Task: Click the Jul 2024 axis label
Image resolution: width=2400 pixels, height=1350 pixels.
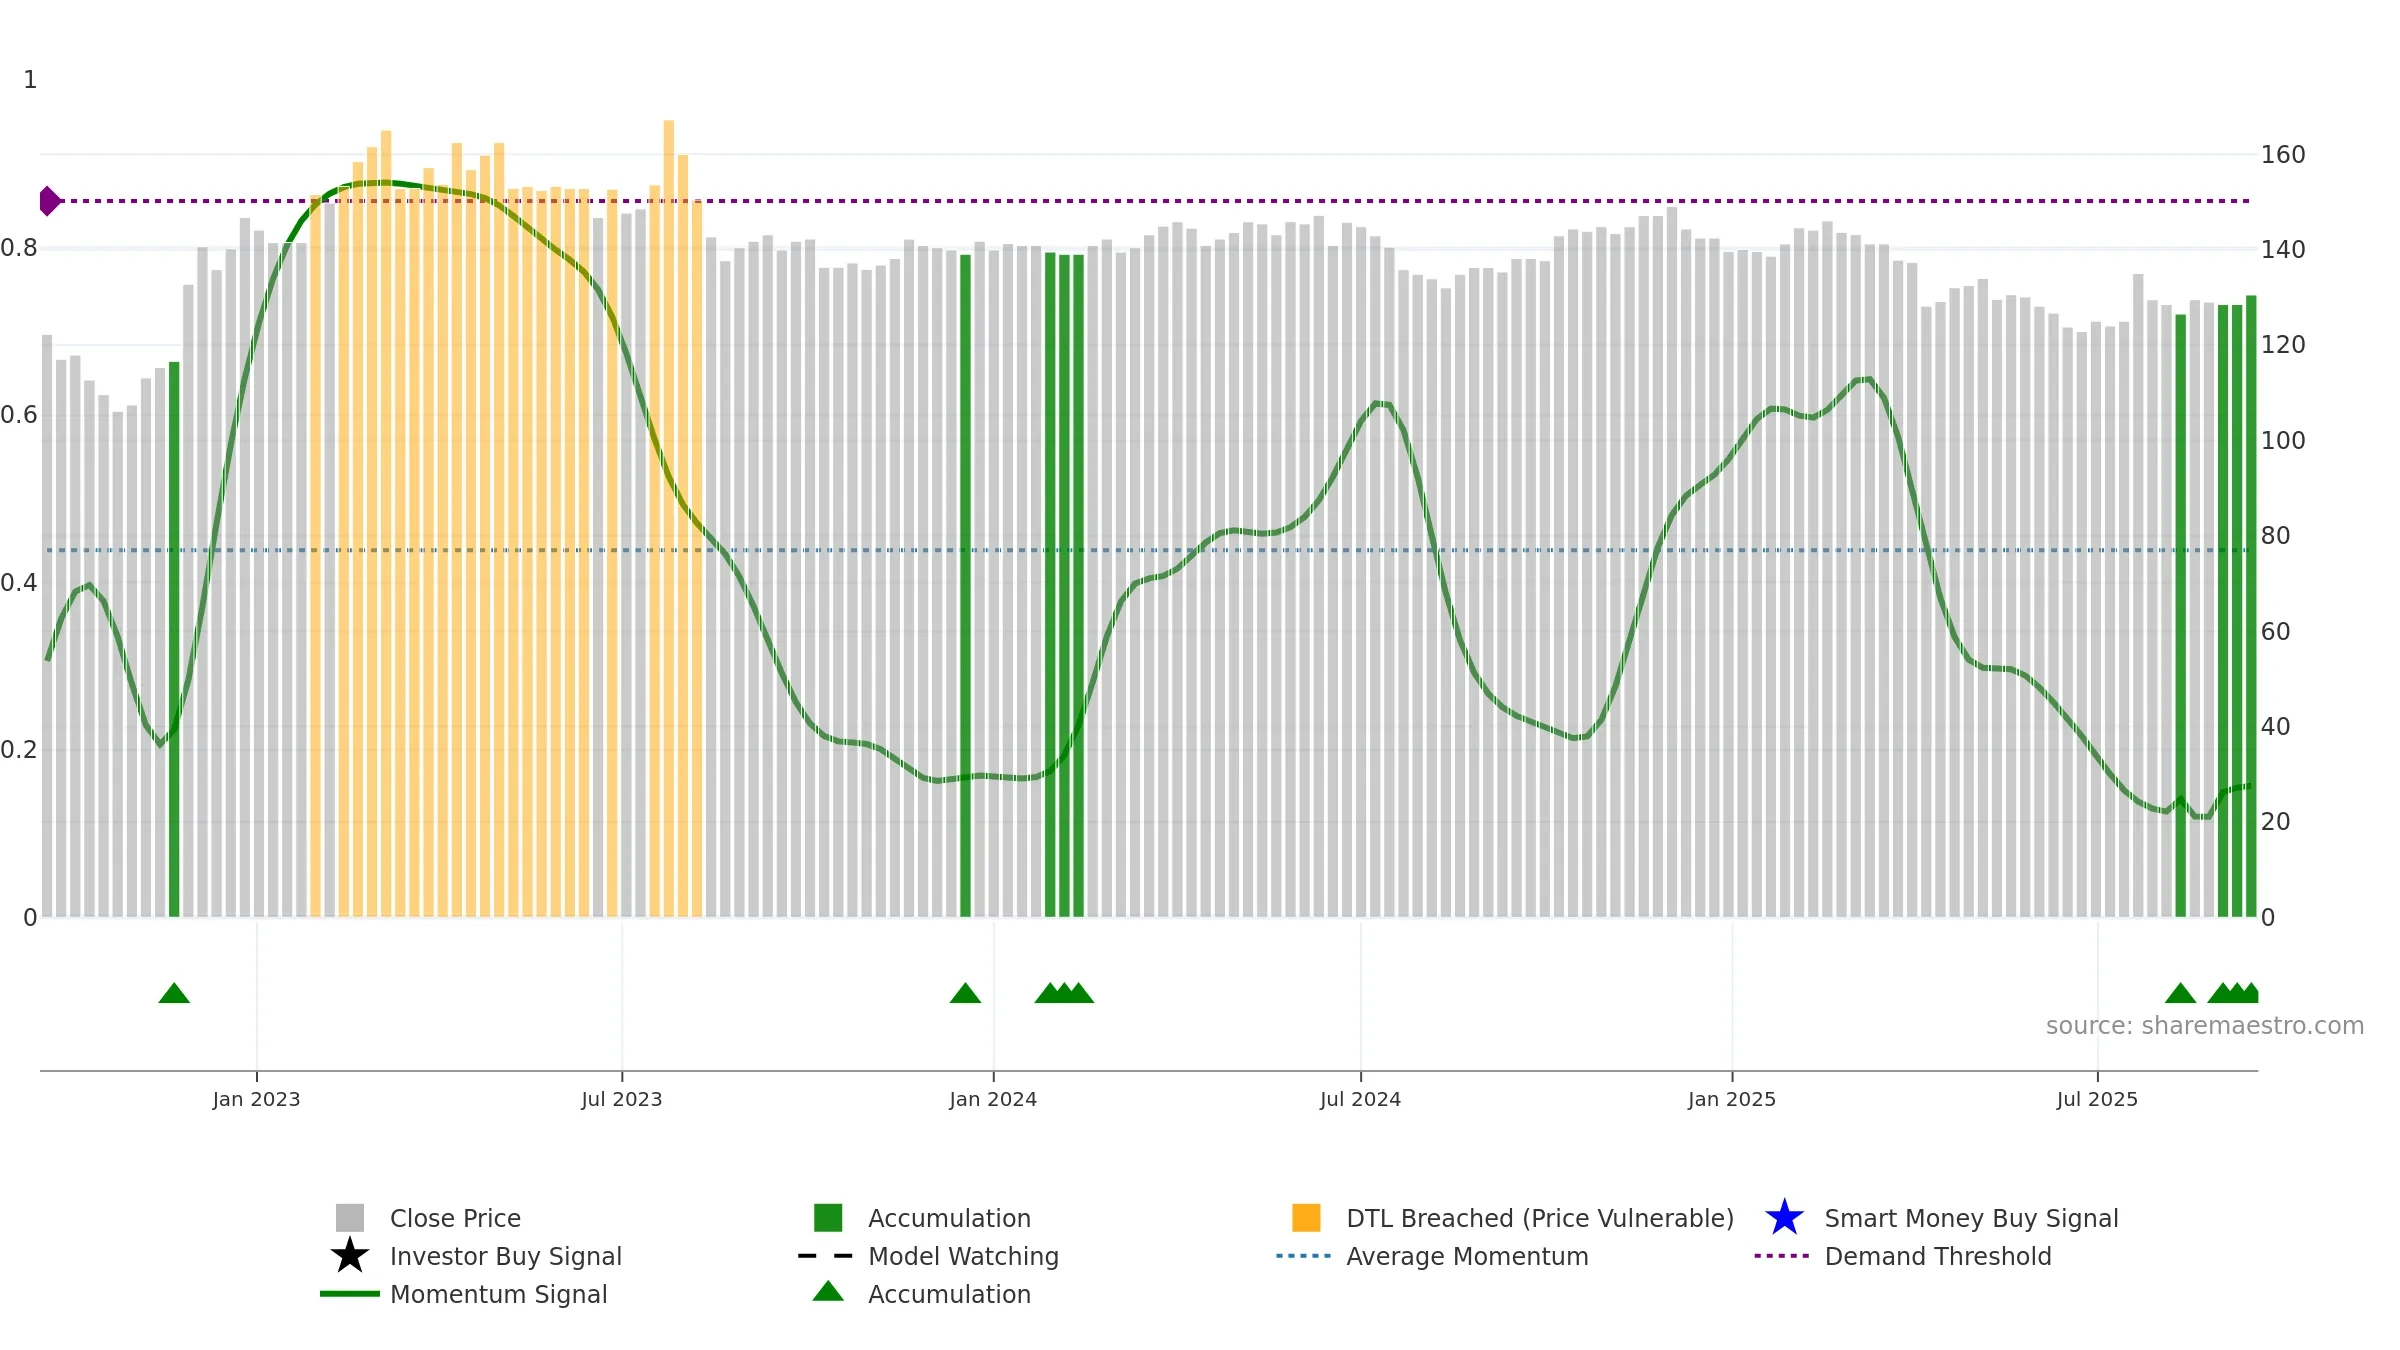Action: click(x=1360, y=1100)
